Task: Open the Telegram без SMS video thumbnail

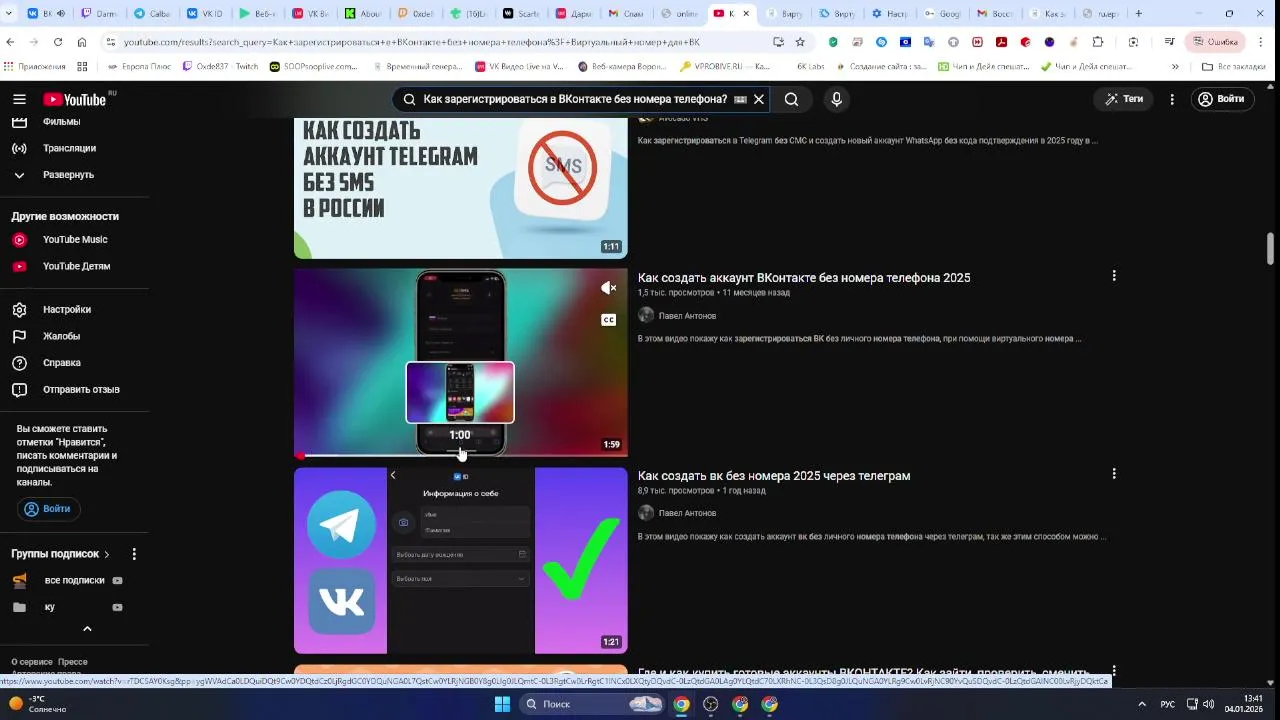Action: 460,188
